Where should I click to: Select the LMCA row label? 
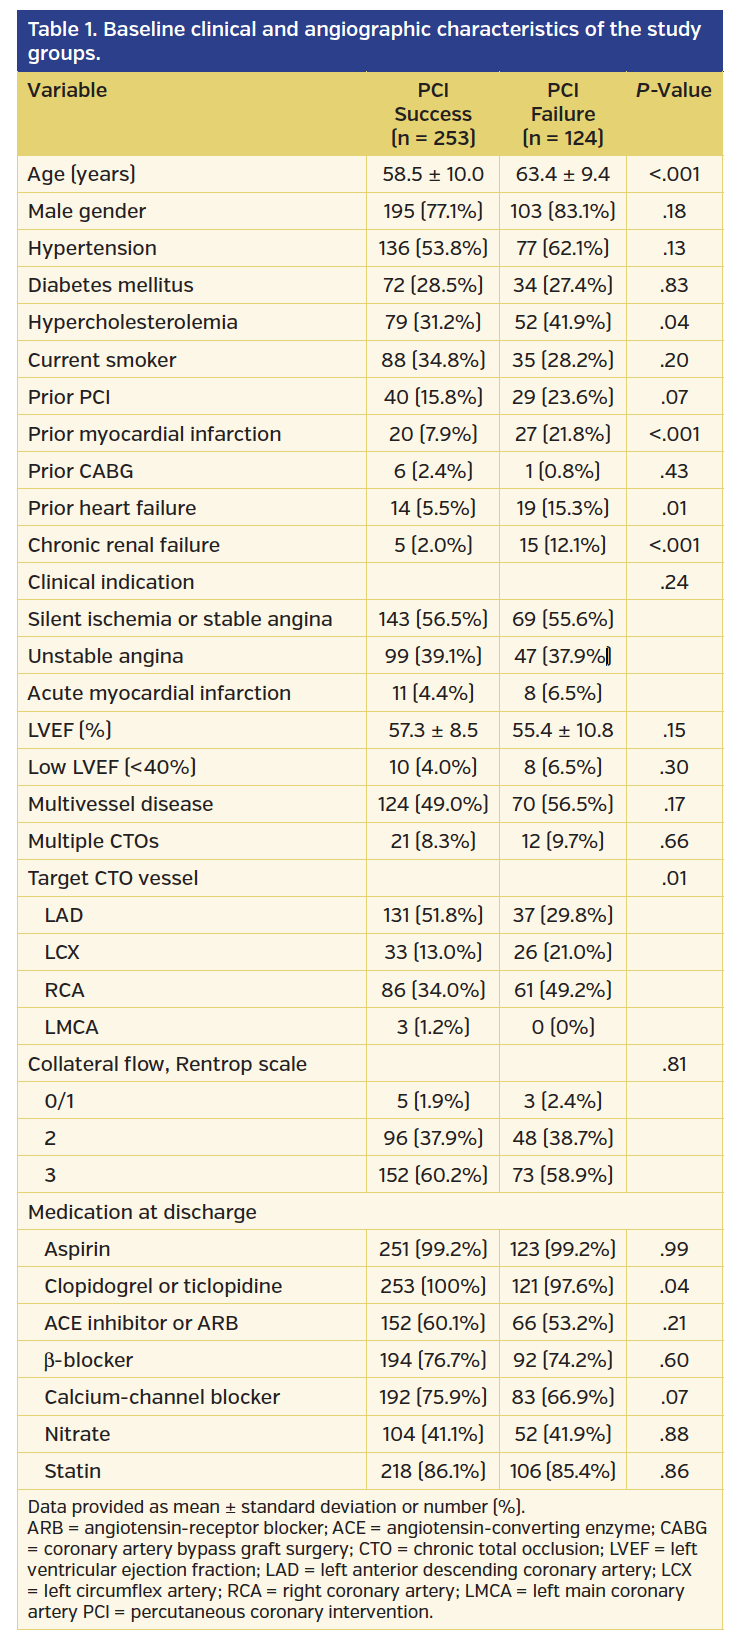pos(71,1027)
